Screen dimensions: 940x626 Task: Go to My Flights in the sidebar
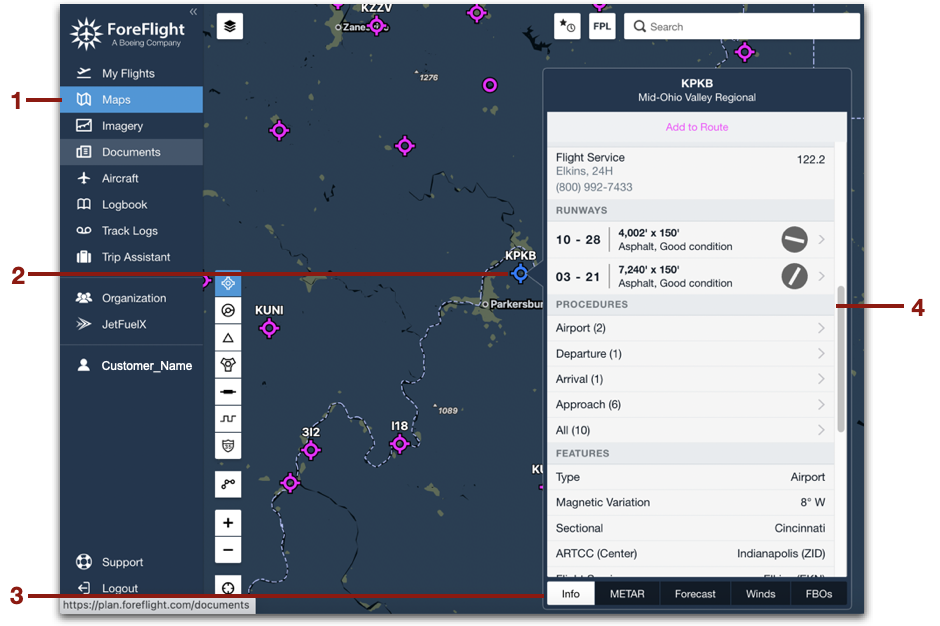(131, 73)
